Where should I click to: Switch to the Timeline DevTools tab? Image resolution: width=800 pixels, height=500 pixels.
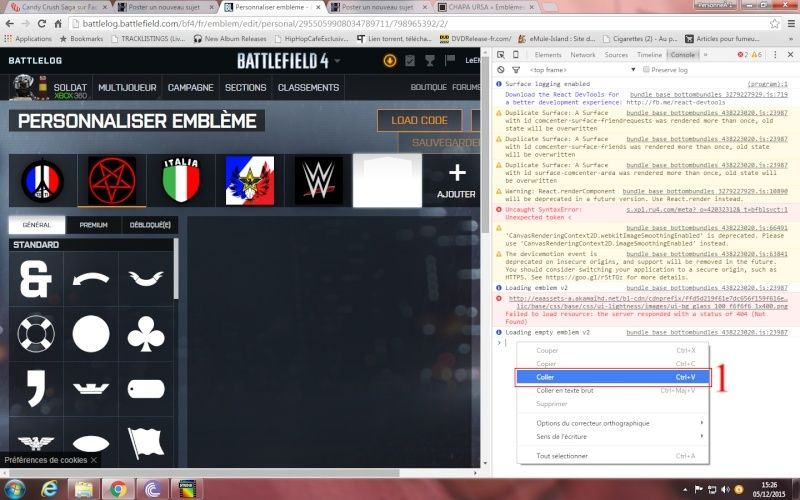pyautogui.click(x=649, y=55)
